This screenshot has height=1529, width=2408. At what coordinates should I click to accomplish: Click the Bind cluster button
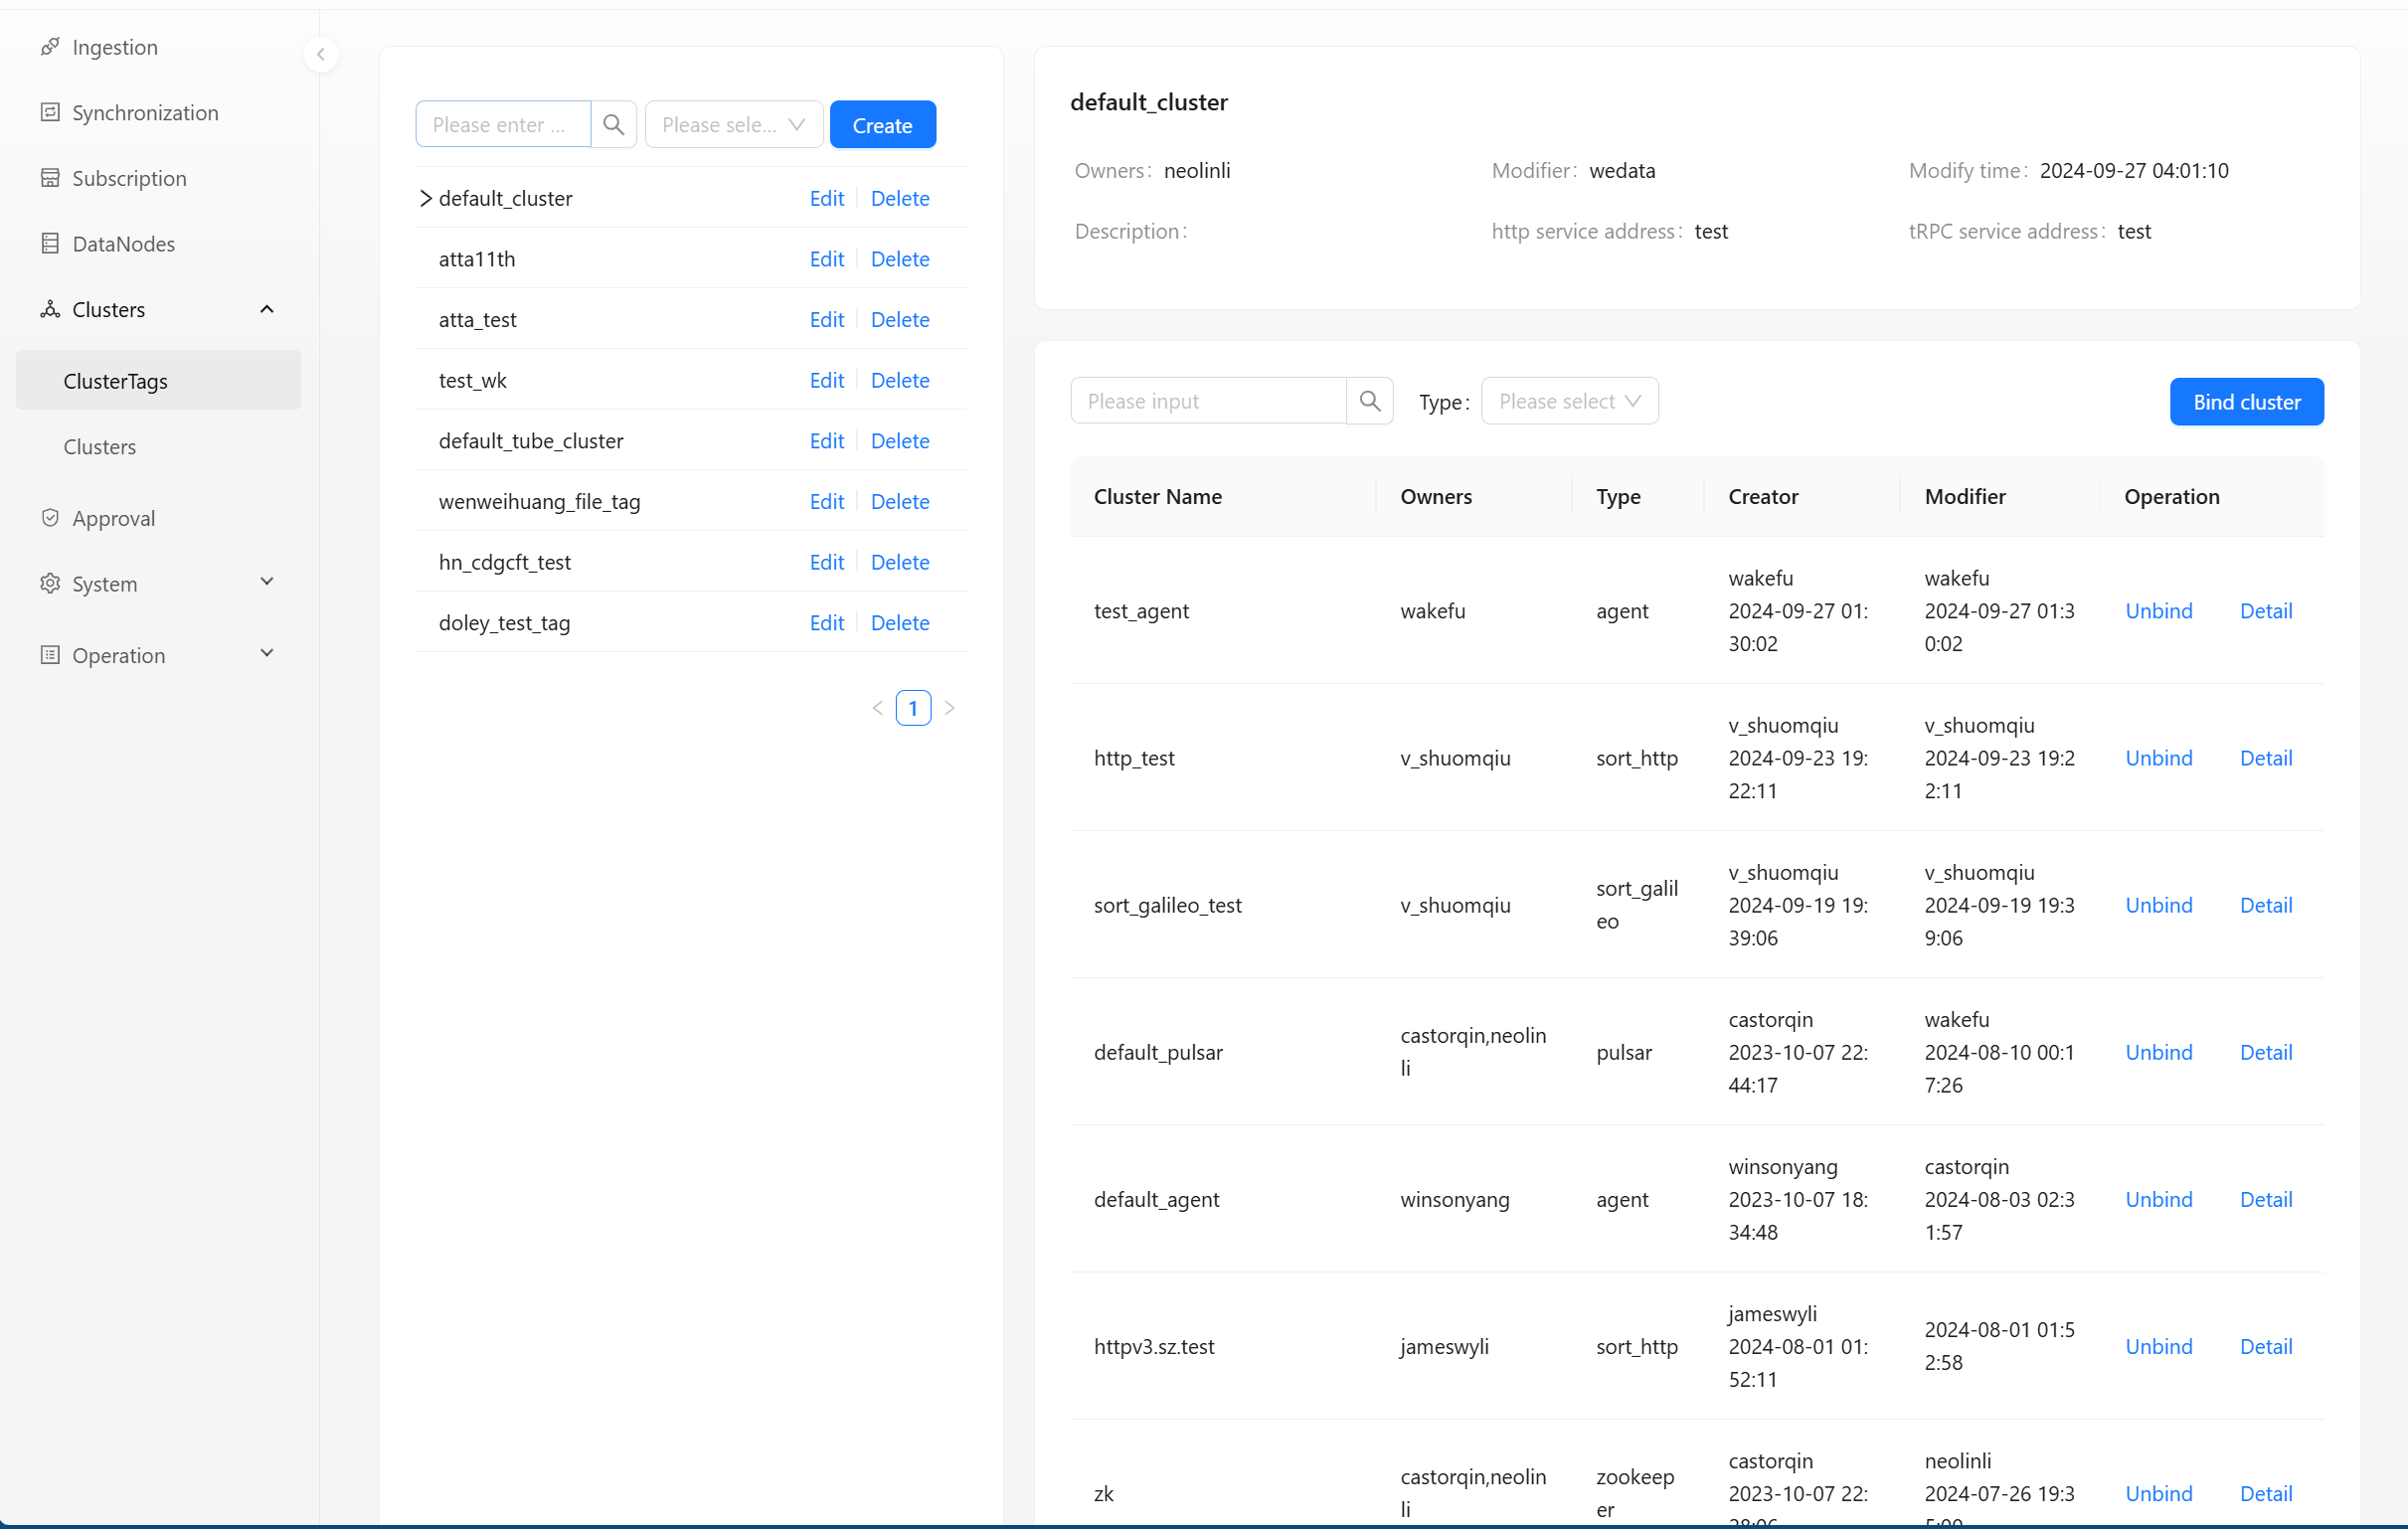pyautogui.click(x=2246, y=402)
